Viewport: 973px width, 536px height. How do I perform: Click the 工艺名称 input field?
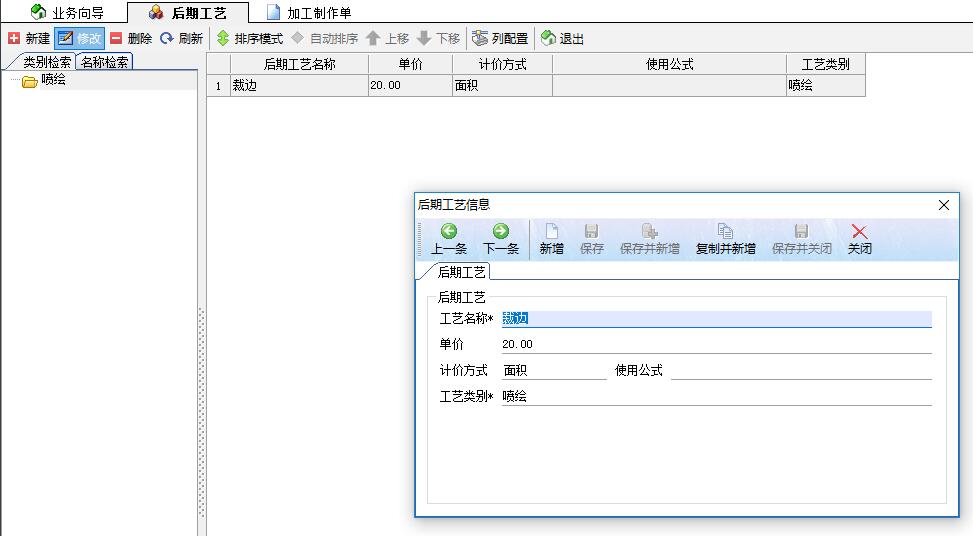(716, 319)
